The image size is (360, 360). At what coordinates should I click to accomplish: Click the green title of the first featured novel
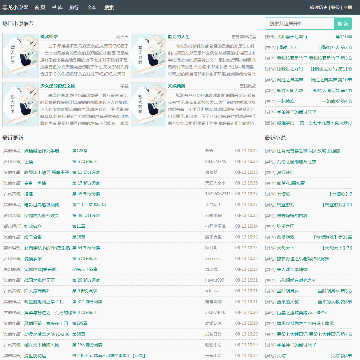[49, 36]
